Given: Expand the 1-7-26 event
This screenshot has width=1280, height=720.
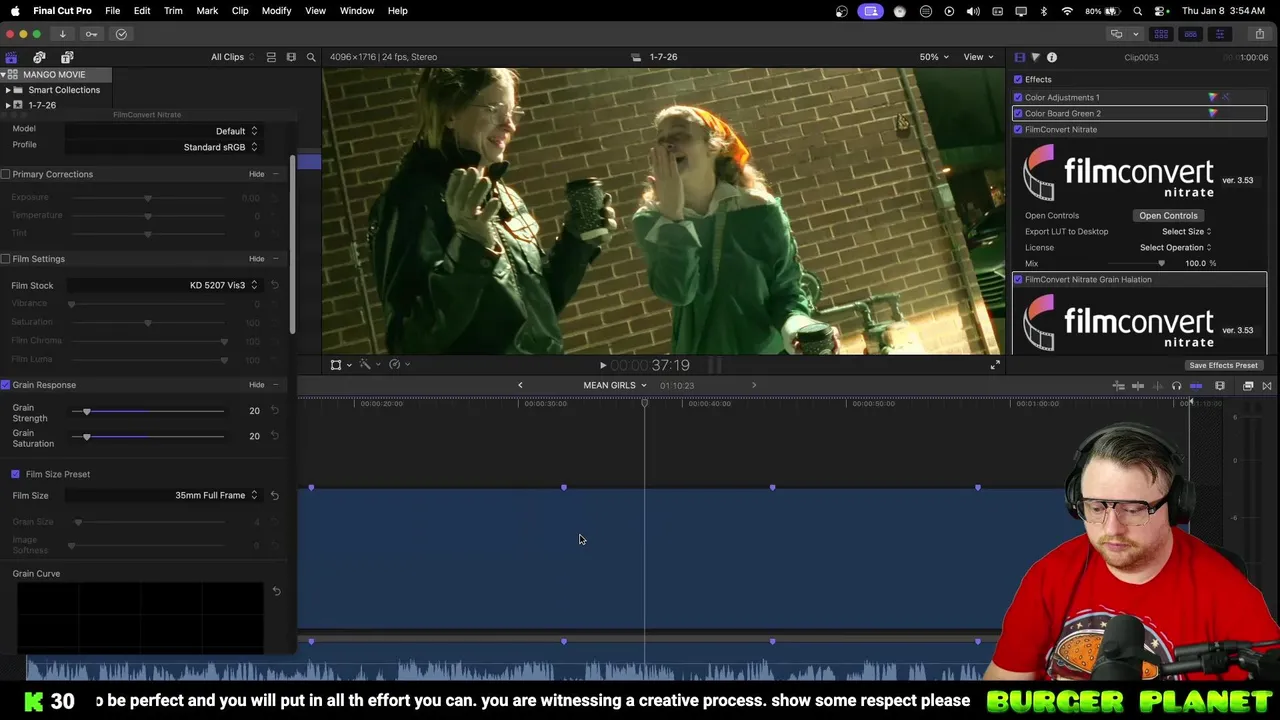Looking at the screenshot, I should point(8,105).
